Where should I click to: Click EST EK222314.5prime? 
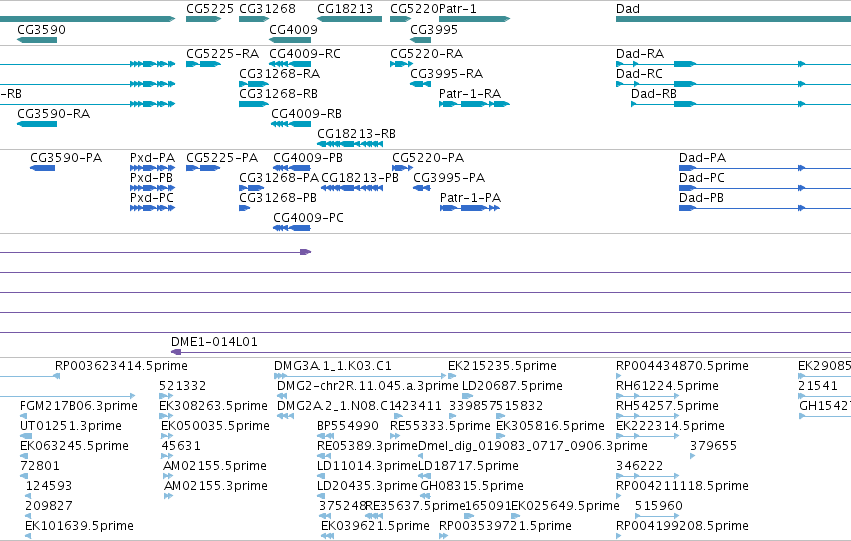[x=647, y=436]
